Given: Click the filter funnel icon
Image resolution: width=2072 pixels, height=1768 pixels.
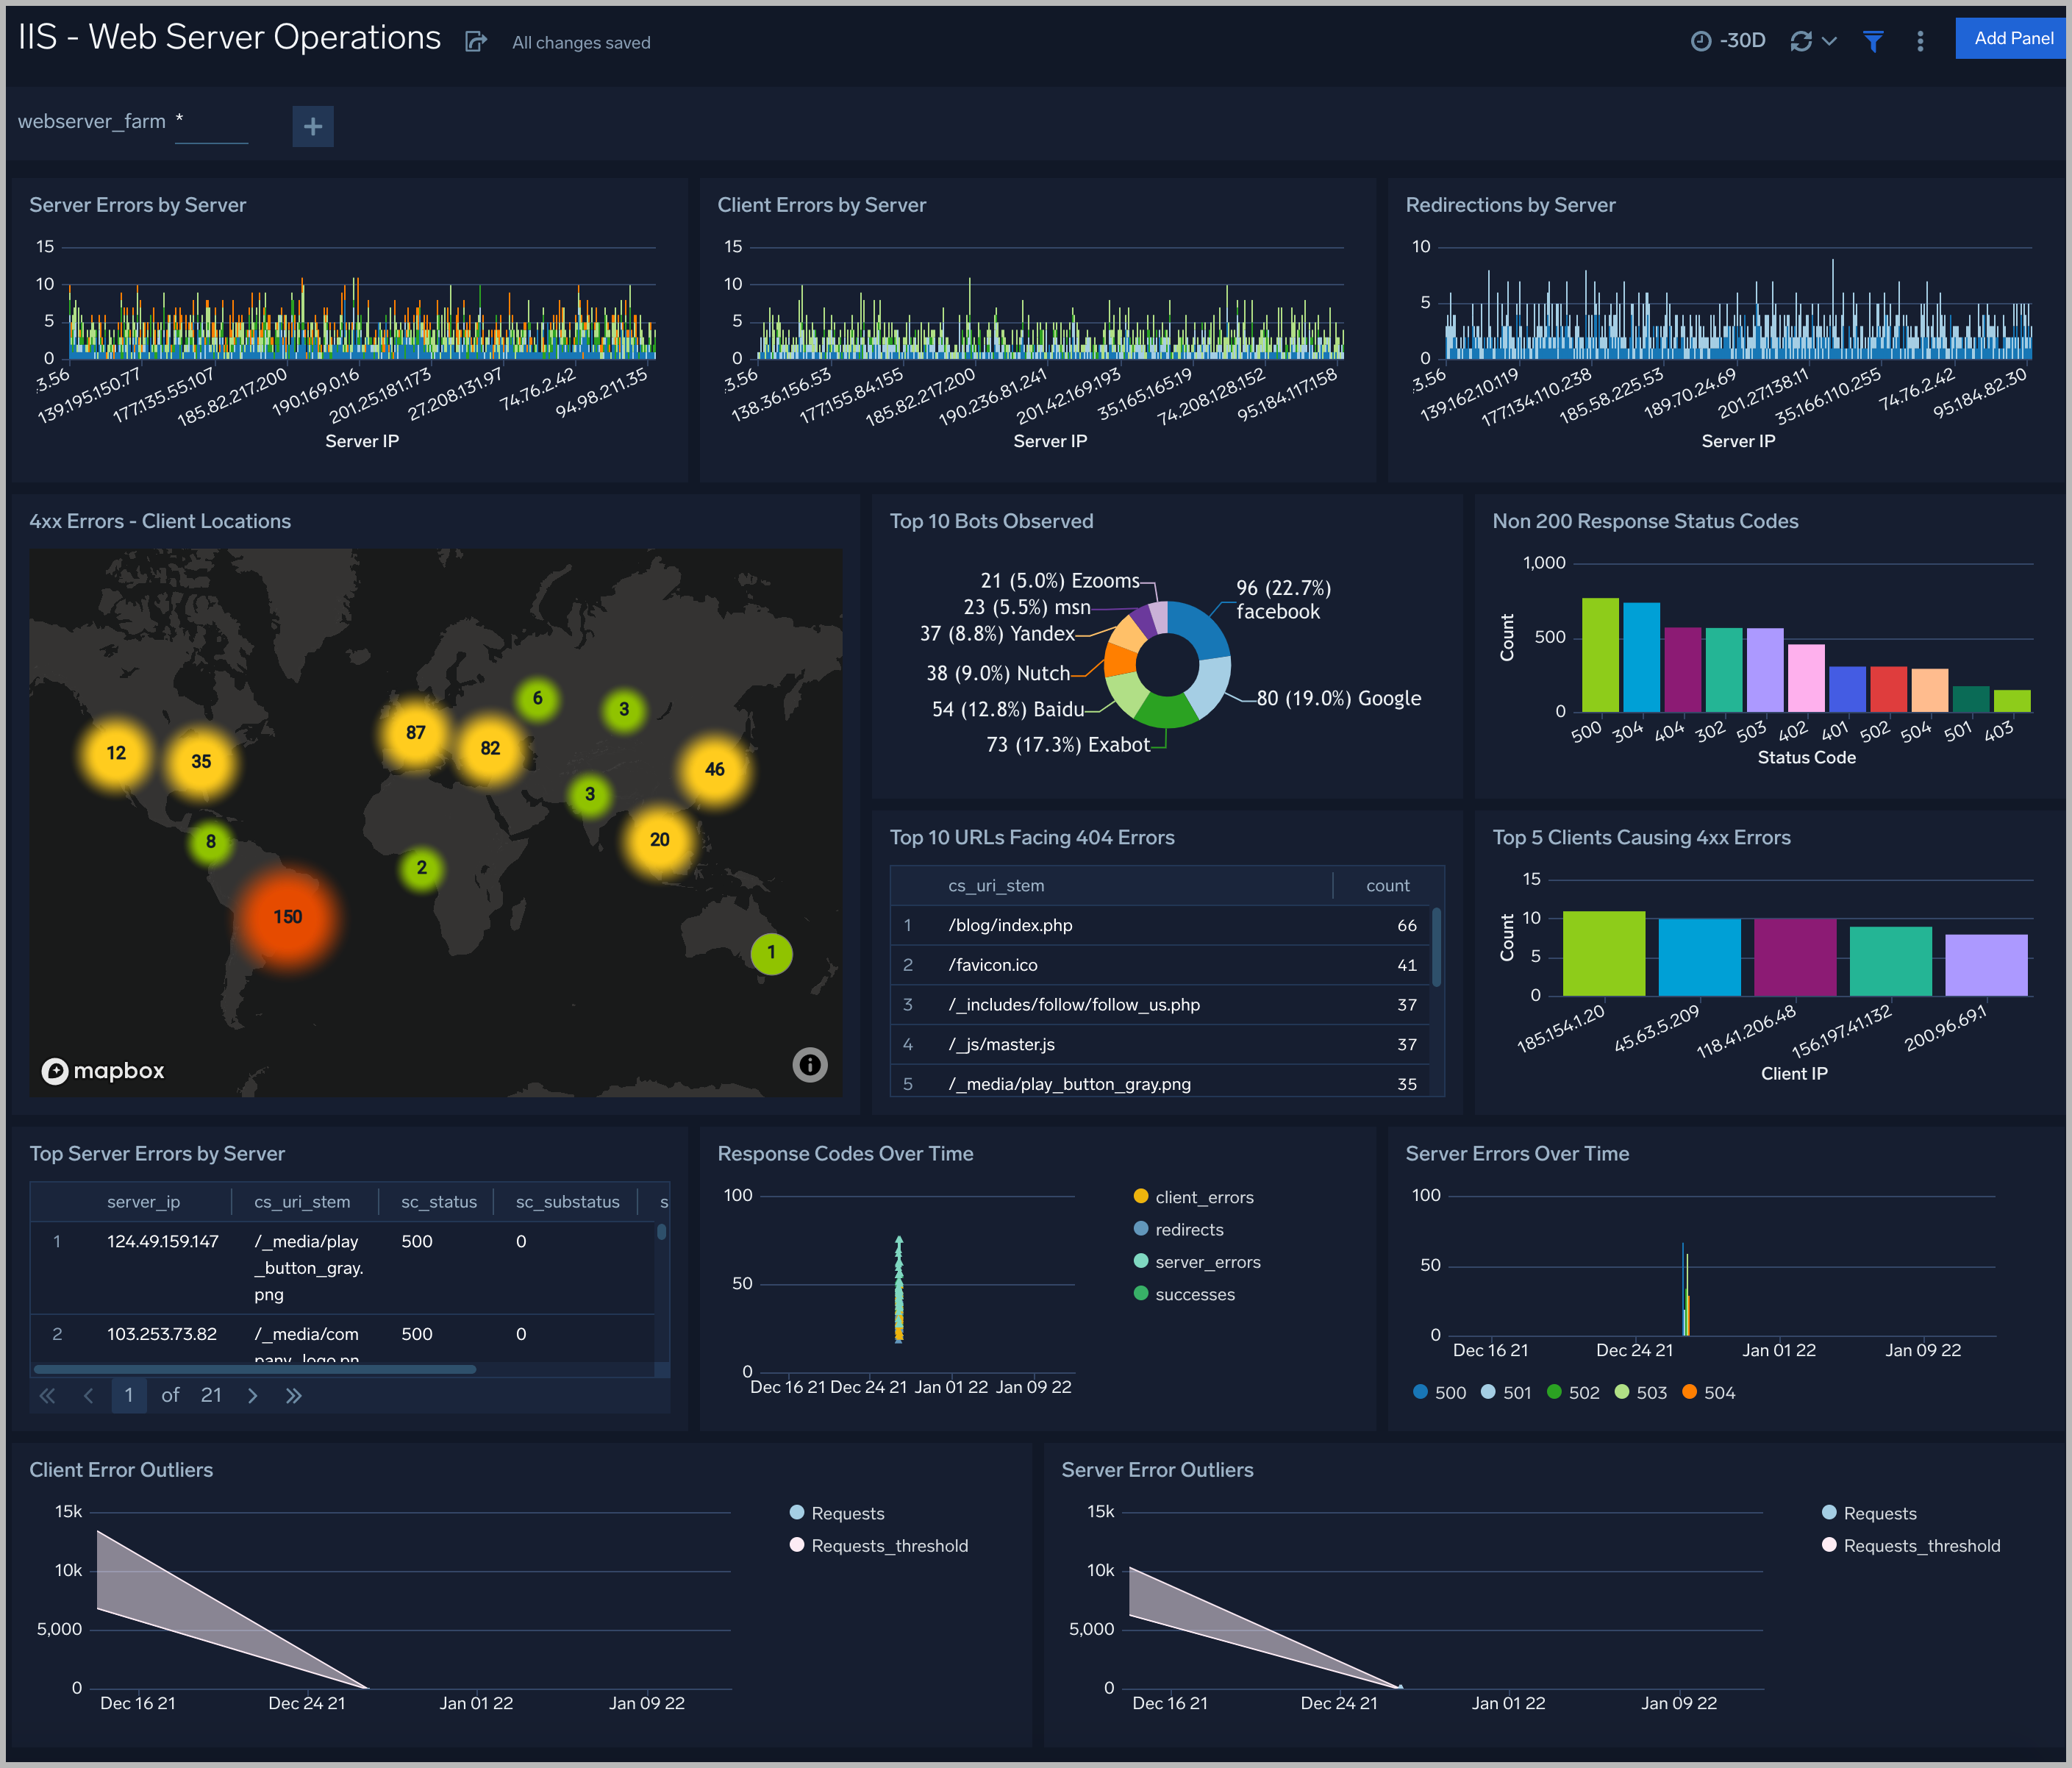Looking at the screenshot, I should (1873, 41).
